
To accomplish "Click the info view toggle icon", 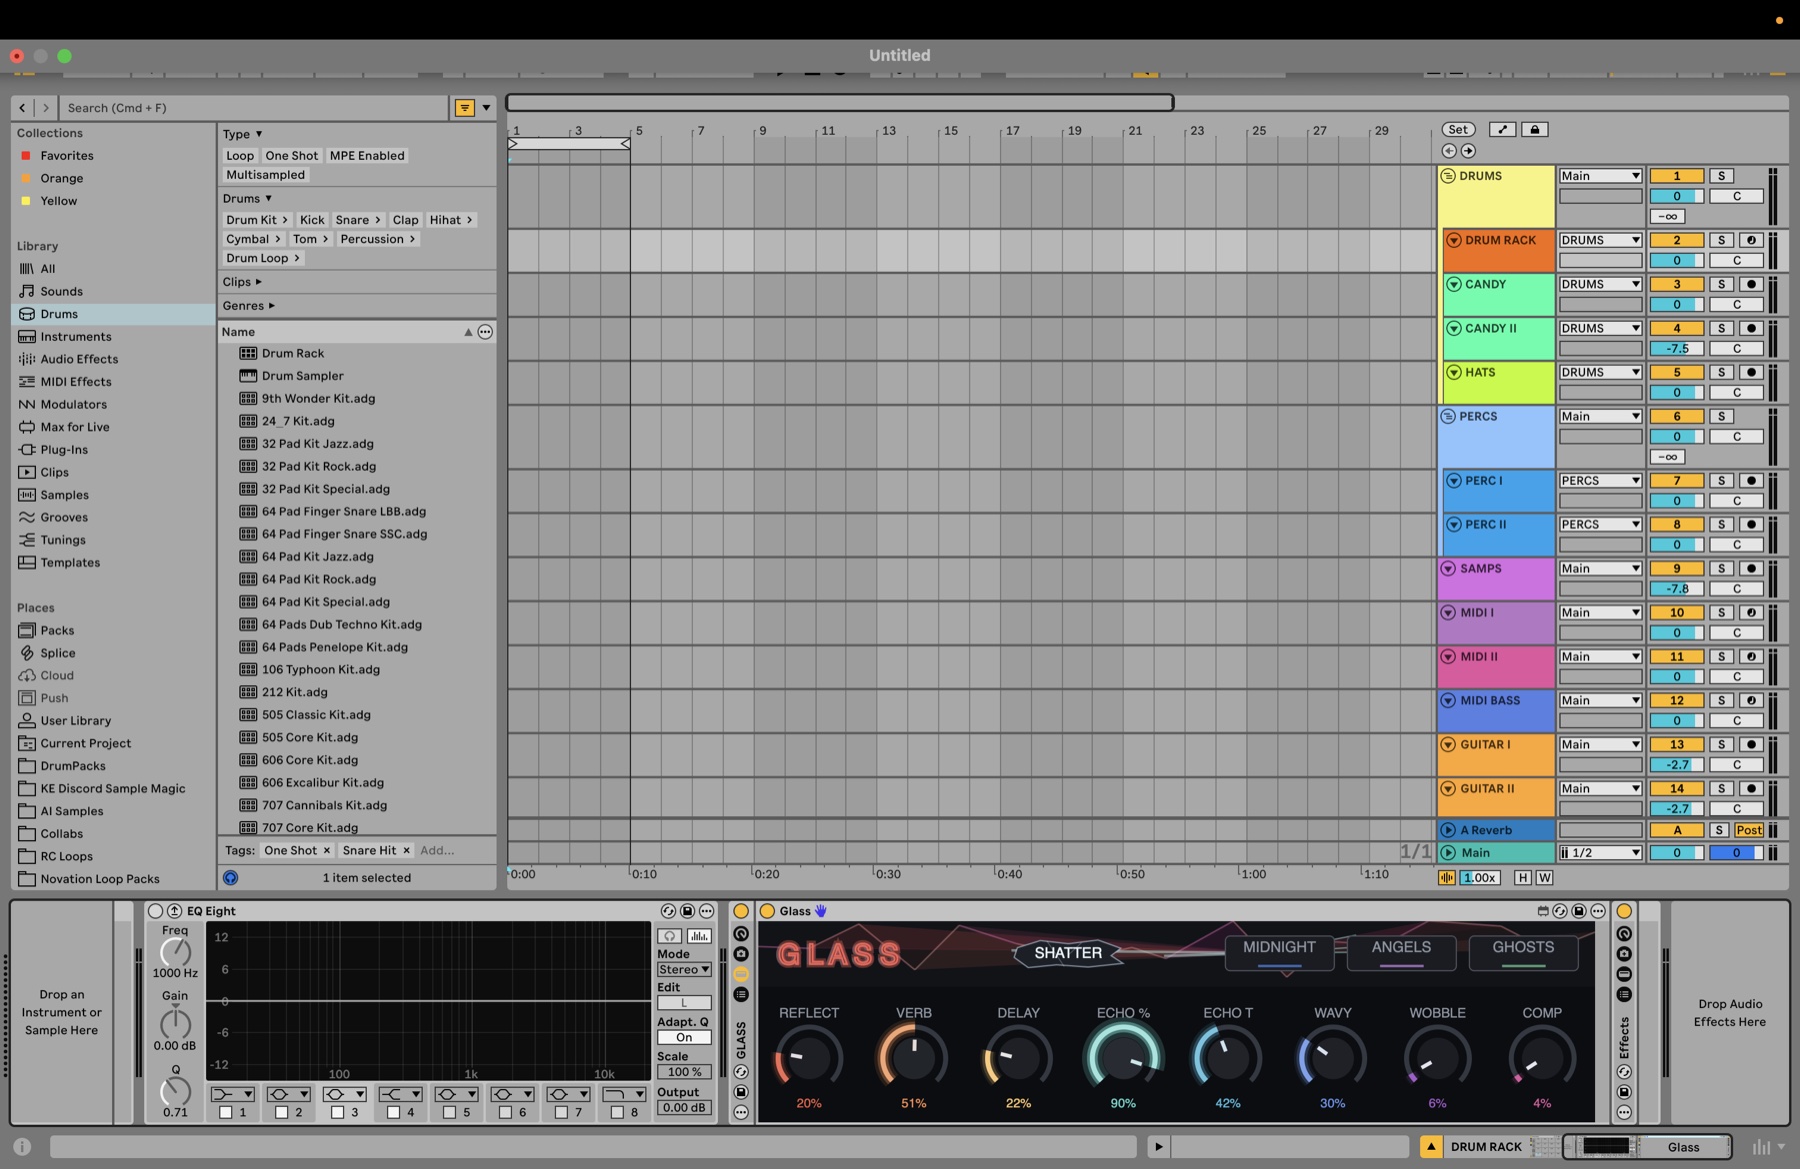I will pos(22,1147).
